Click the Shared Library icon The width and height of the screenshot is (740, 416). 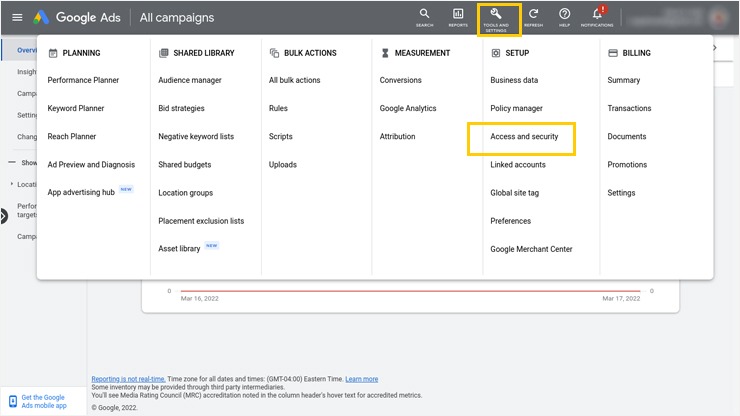(163, 53)
